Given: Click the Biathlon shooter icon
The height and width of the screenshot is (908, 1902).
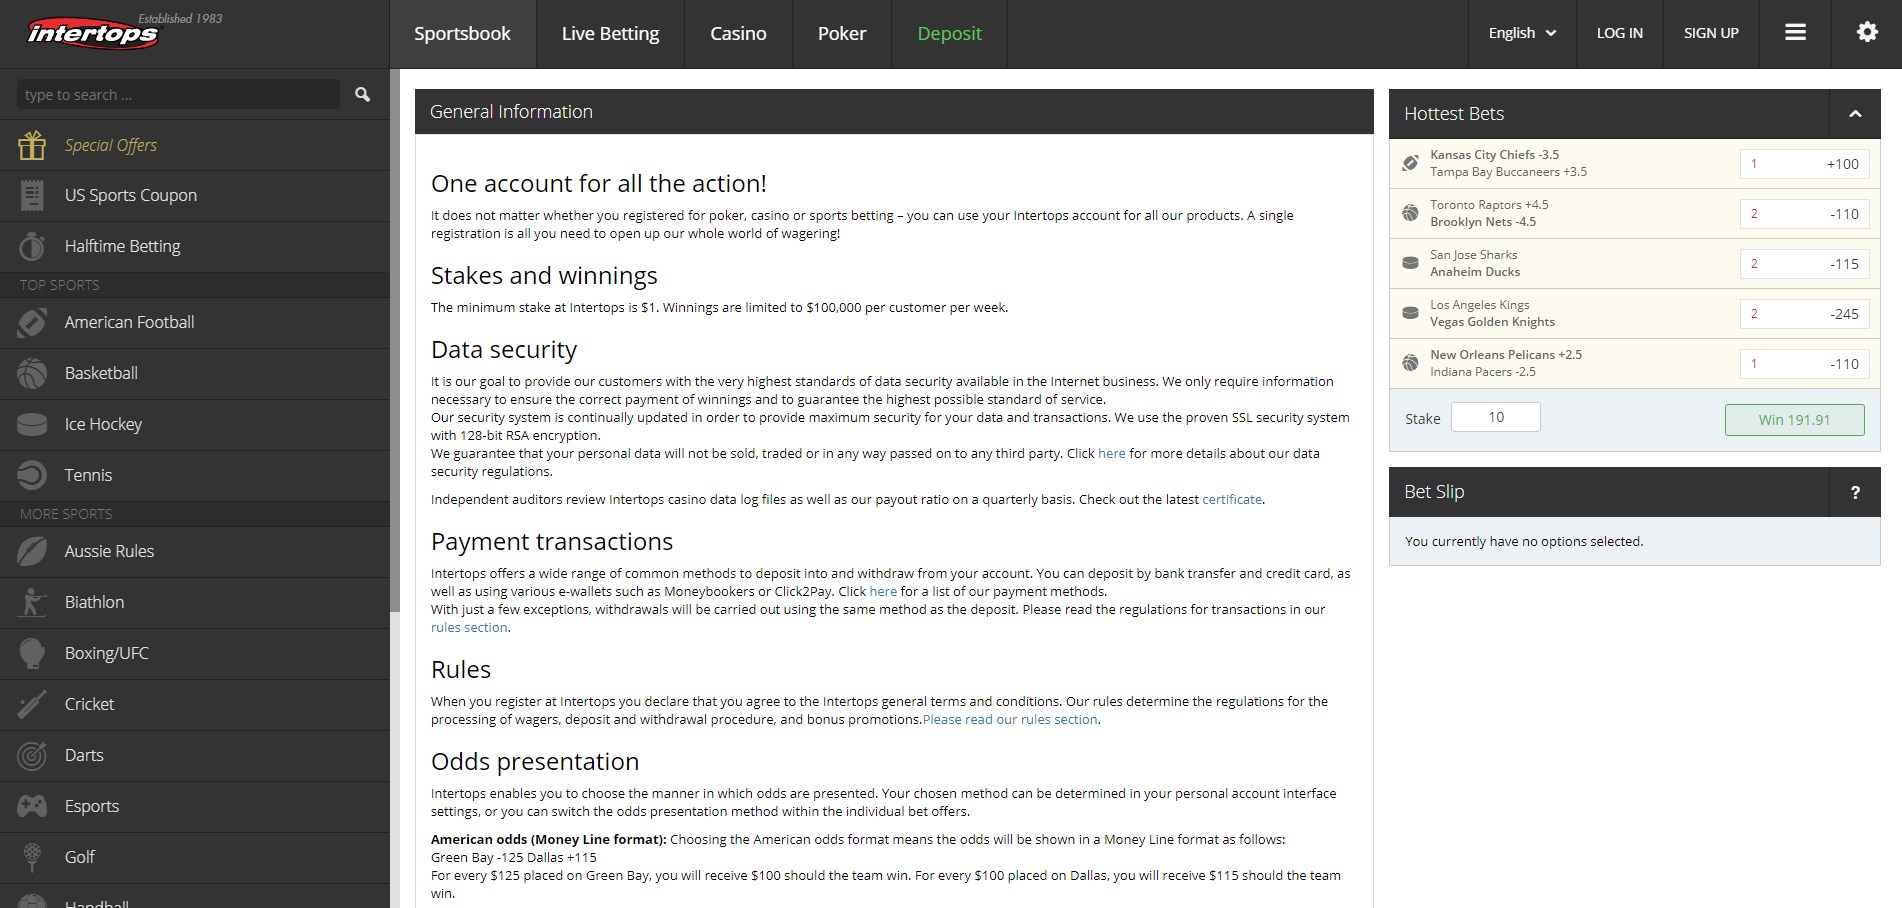Looking at the screenshot, I should click(x=32, y=602).
